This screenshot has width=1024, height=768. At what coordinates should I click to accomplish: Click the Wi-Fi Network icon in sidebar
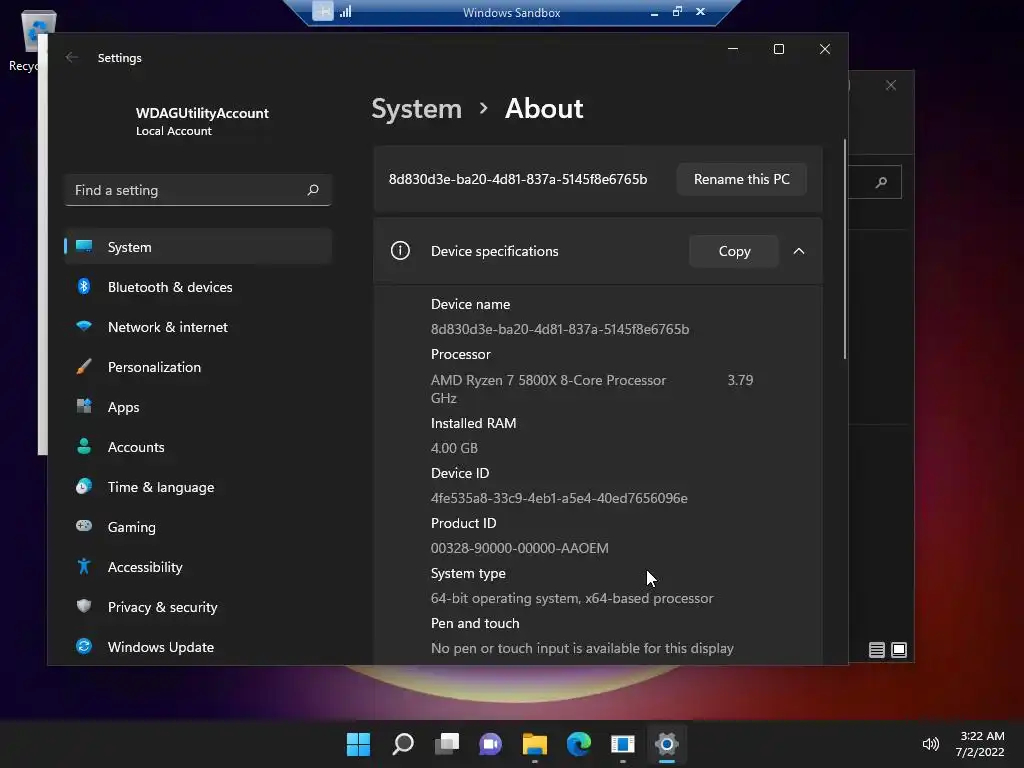(84, 326)
